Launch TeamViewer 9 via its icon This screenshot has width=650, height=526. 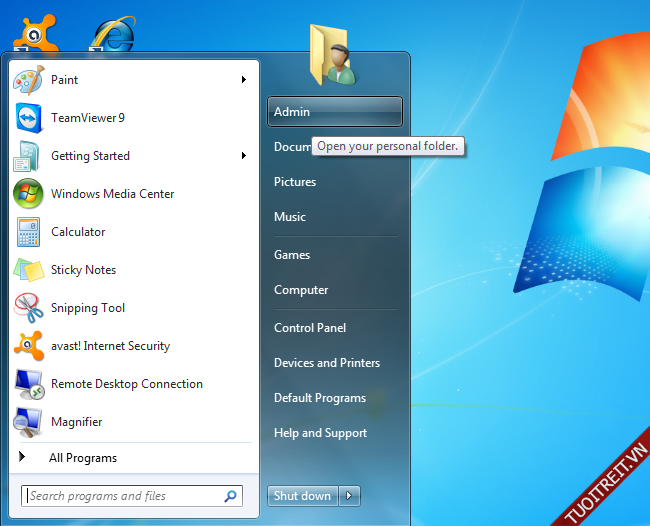pos(28,118)
